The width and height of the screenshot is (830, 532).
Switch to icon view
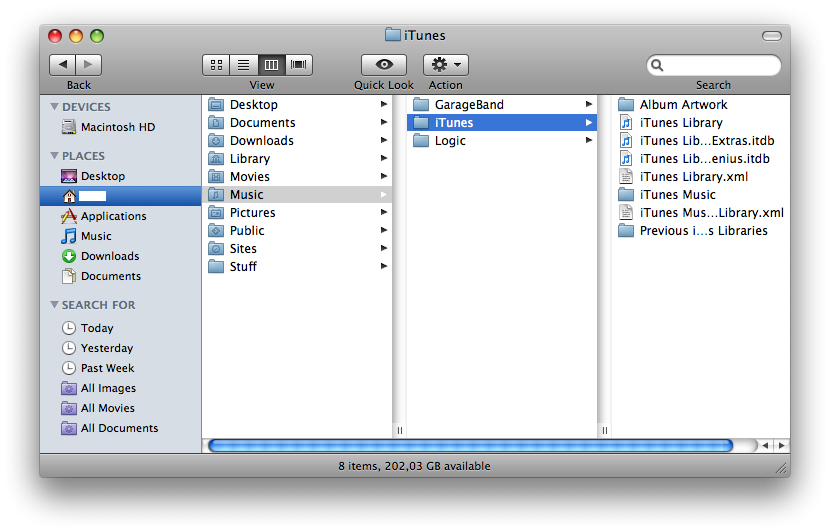(x=216, y=65)
